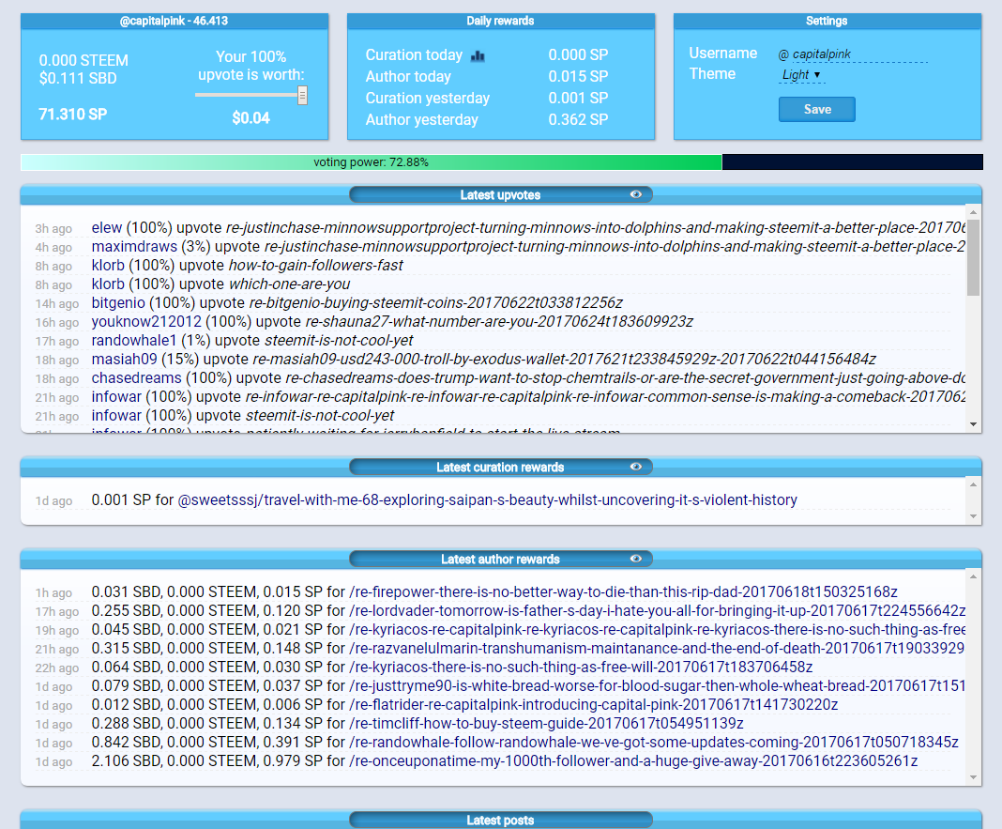This screenshot has height=829, width=1002.
Task: Open the randowhale1 user link
Action: click(134, 341)
